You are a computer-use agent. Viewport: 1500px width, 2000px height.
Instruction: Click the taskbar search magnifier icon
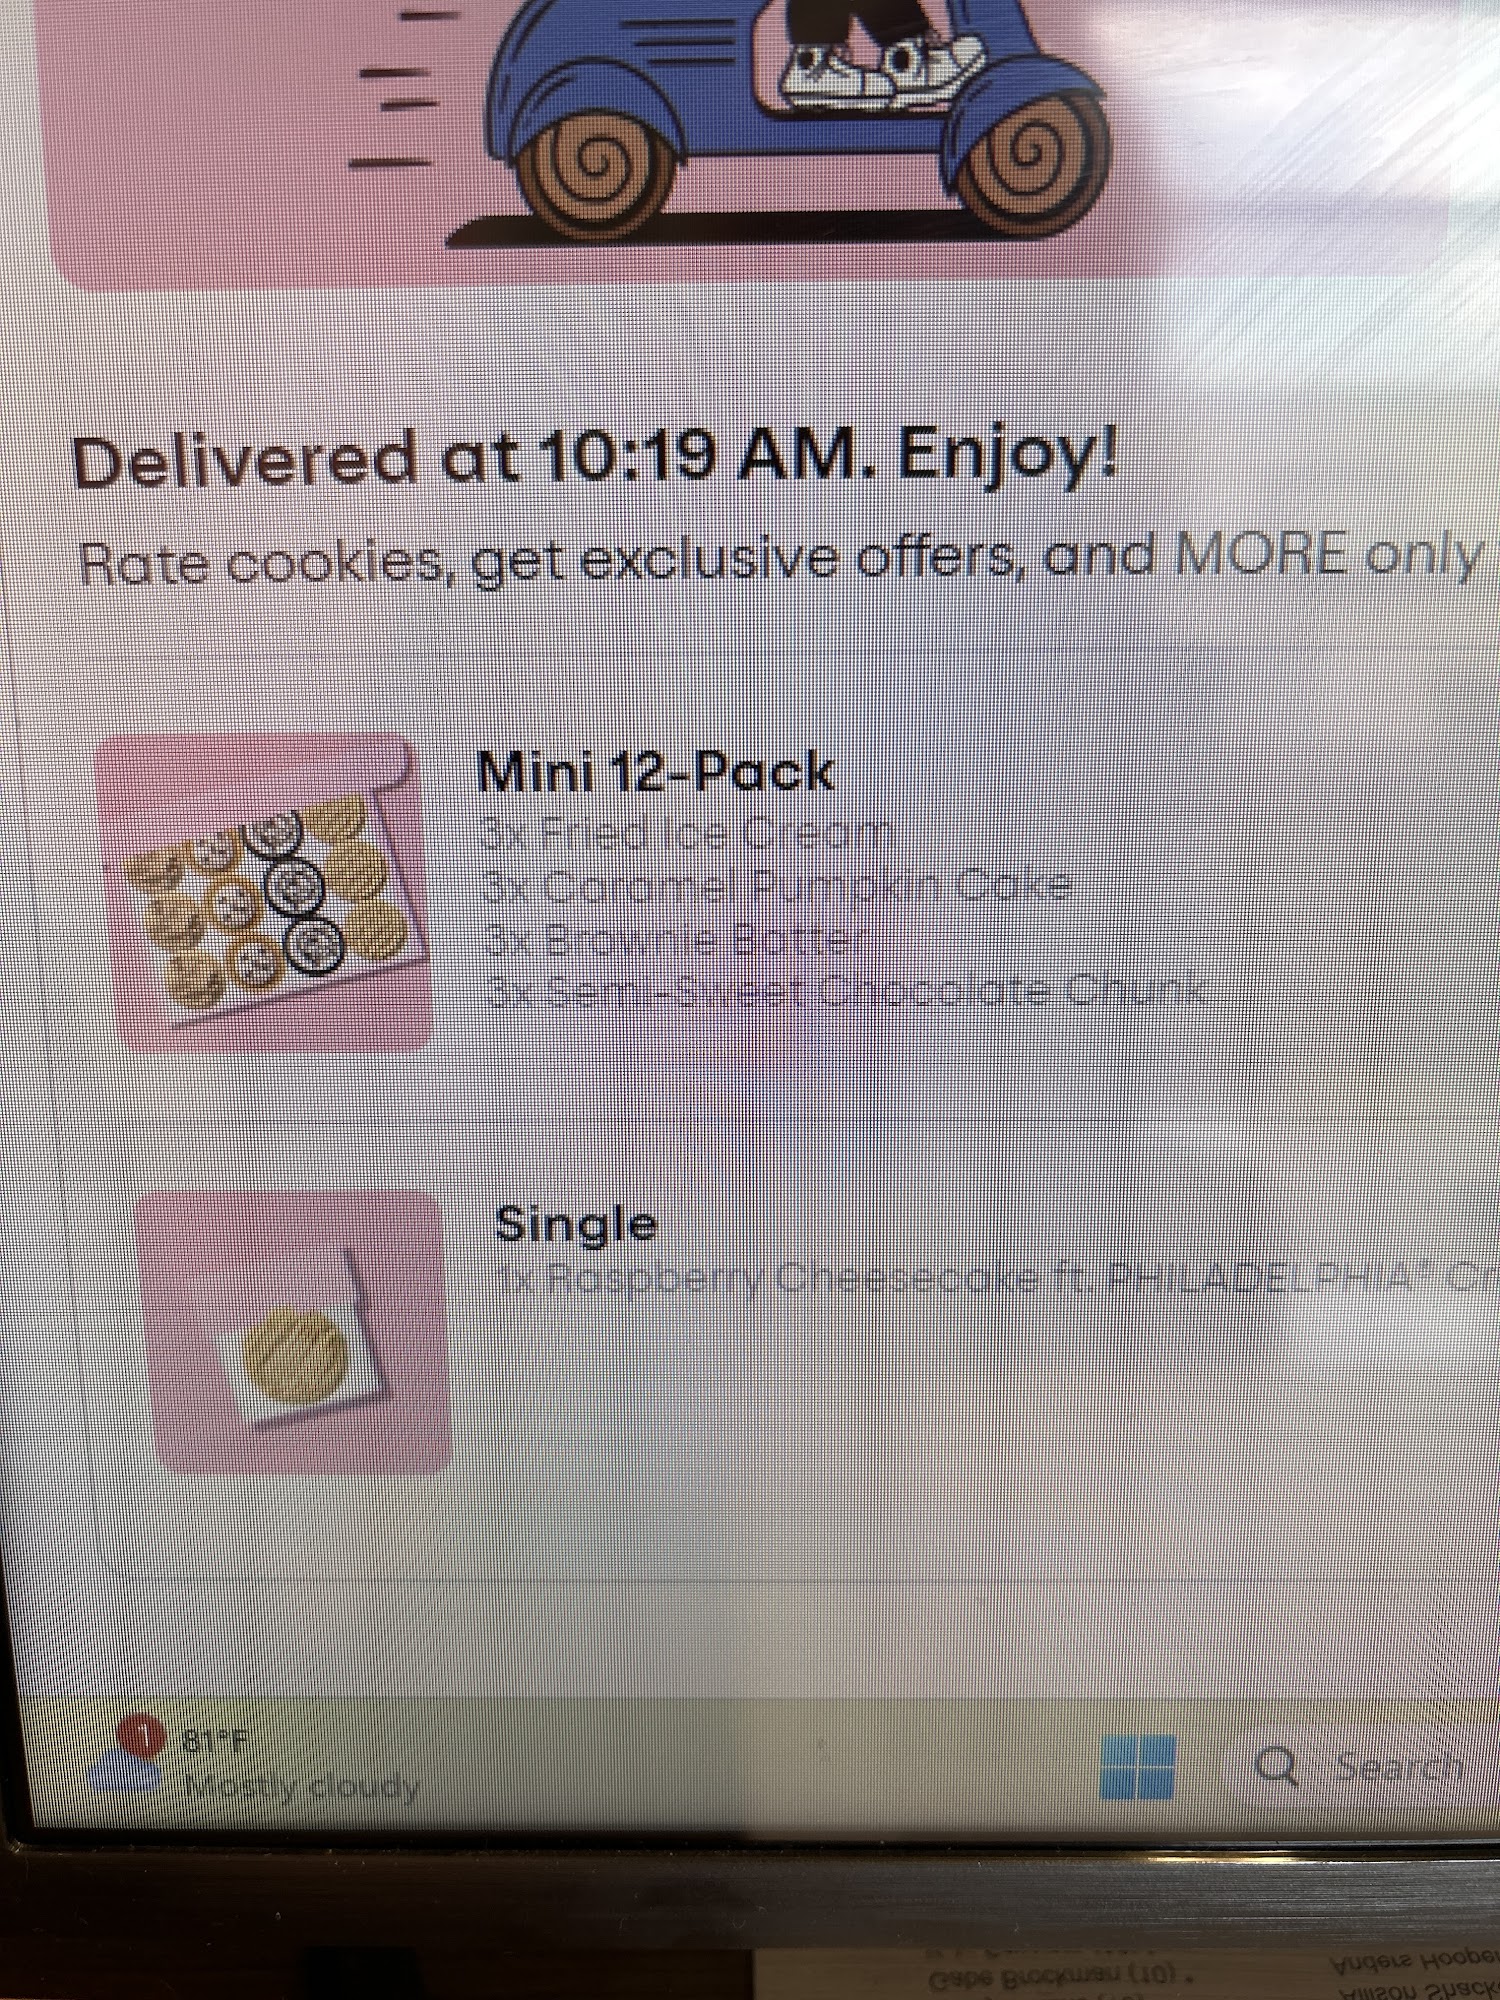tap(1276, 1767)
